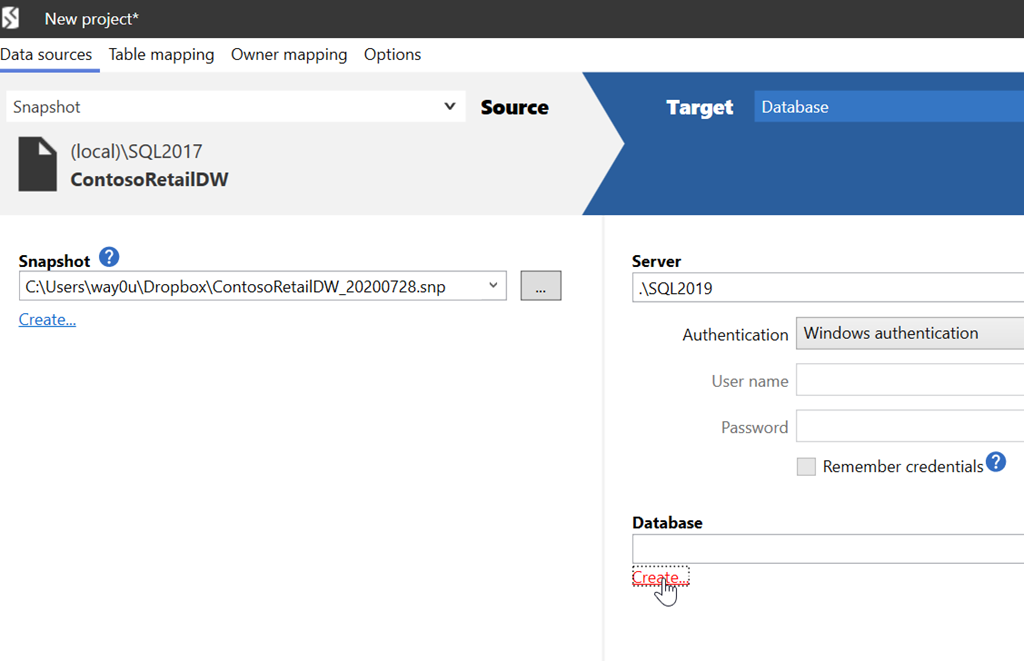Image resolution: width=1024 pixels, height=661 pixels.
Task: Open the target type Database dropdown
Action: point(888,107)
